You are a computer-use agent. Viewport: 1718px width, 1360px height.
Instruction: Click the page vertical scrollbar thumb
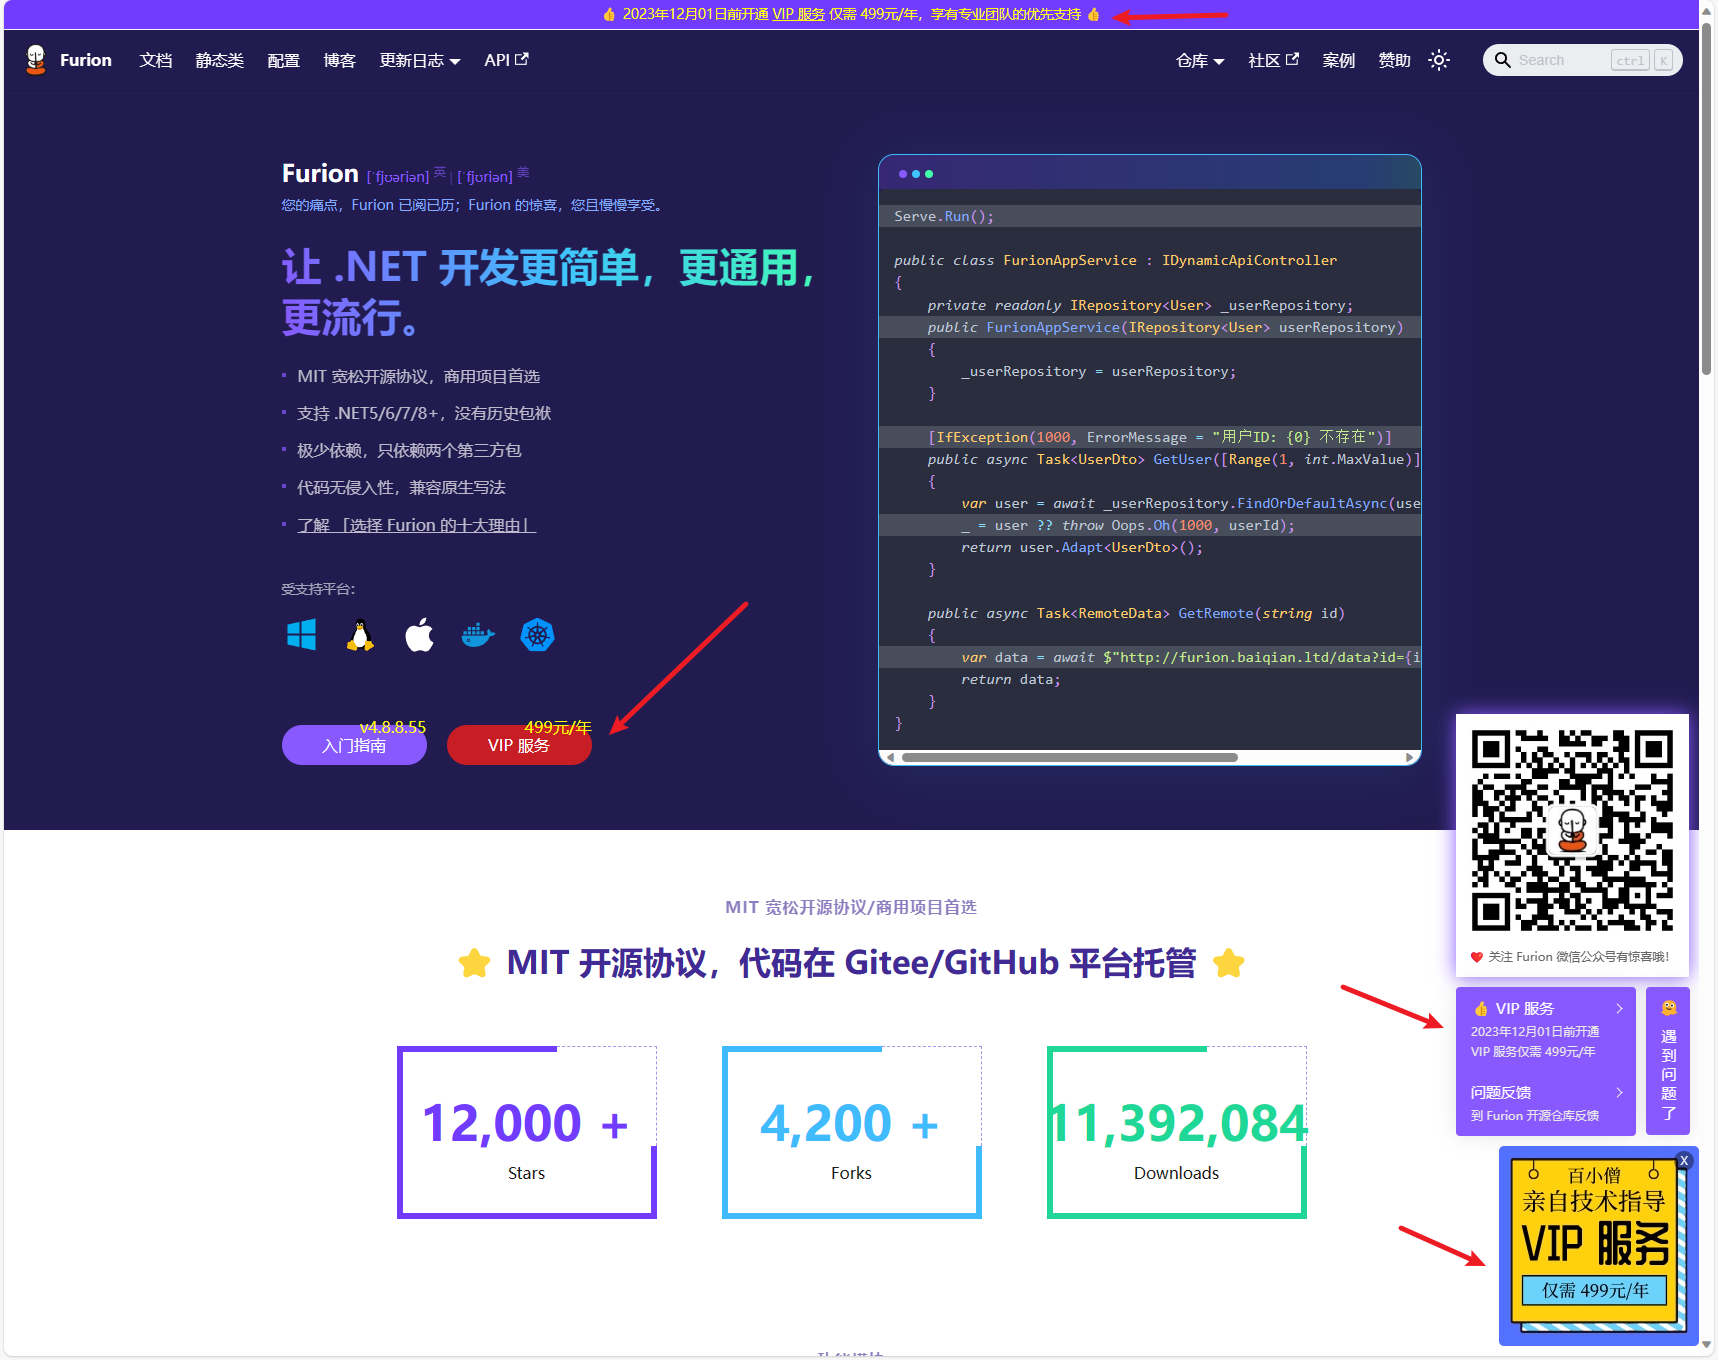coord(1707,200)
